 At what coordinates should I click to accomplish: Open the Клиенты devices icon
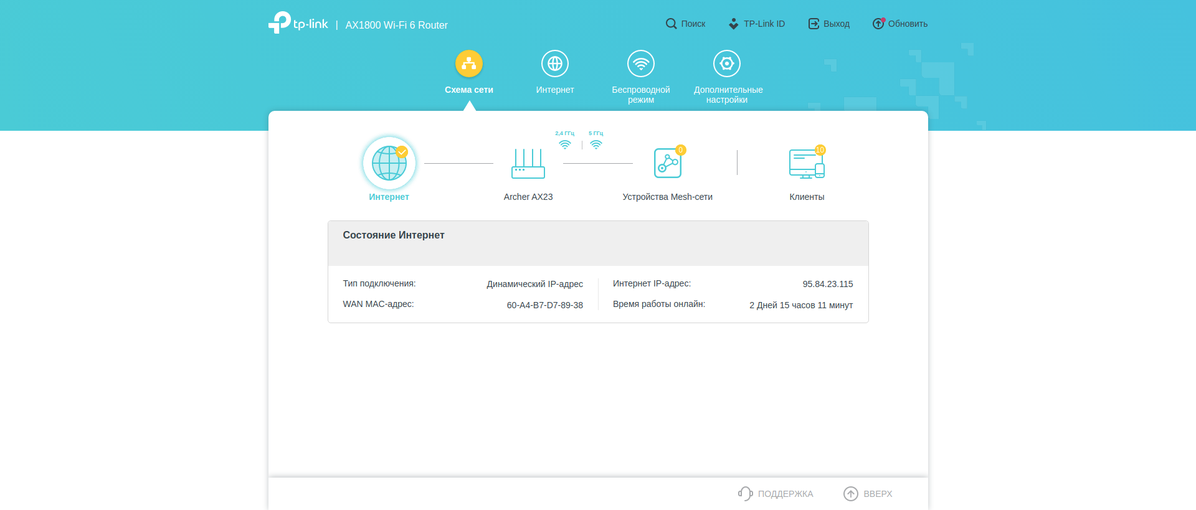[x=807, y=163]
